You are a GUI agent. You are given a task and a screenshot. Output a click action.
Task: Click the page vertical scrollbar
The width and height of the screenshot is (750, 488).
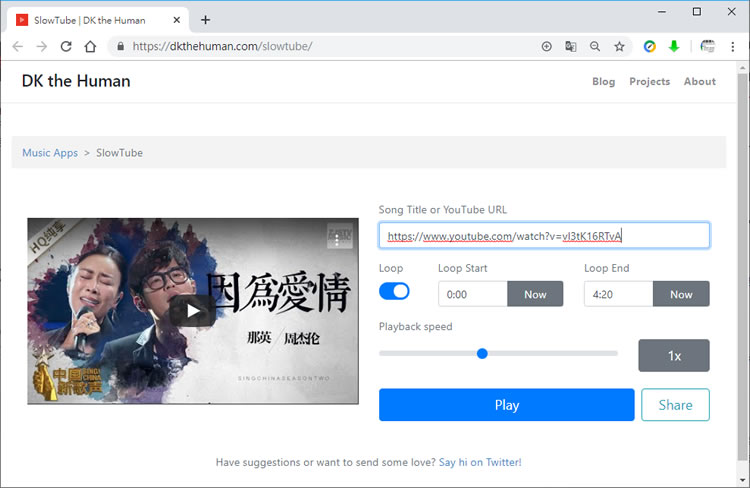[742, 266]
